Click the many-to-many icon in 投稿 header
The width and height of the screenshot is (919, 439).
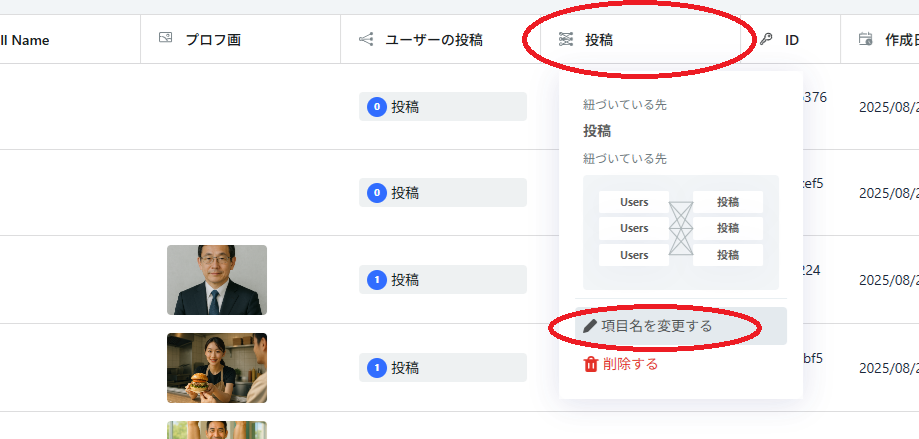click(566, 40)
